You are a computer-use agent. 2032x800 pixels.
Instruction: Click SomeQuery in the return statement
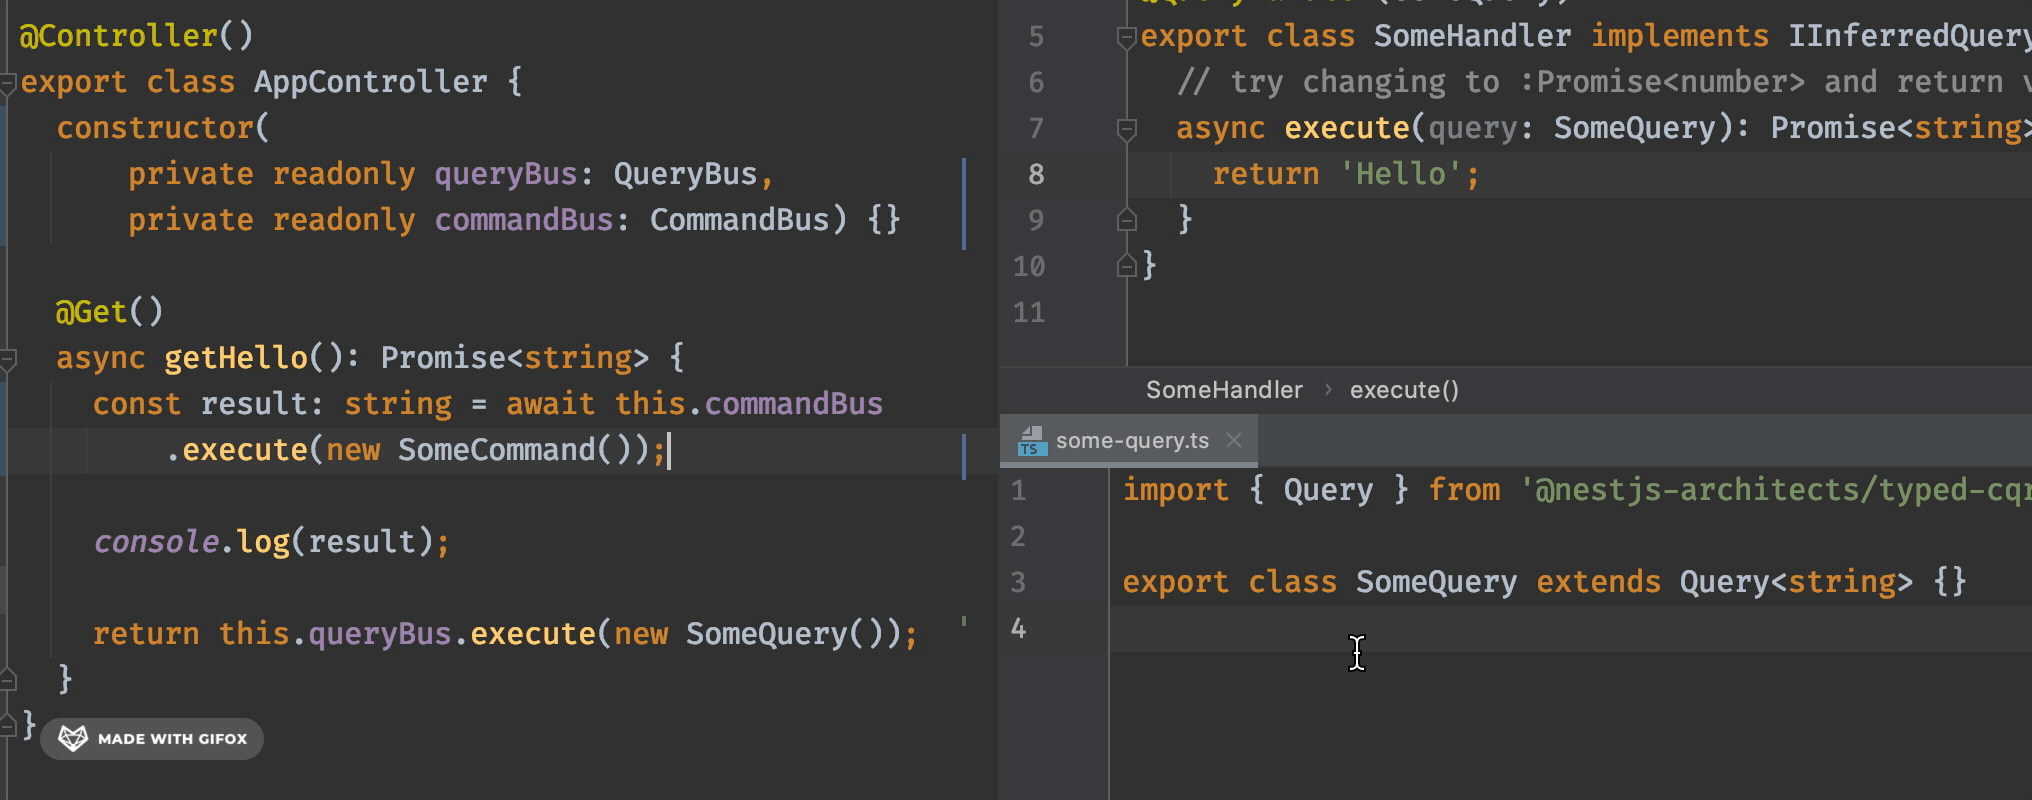coord(767,634)
